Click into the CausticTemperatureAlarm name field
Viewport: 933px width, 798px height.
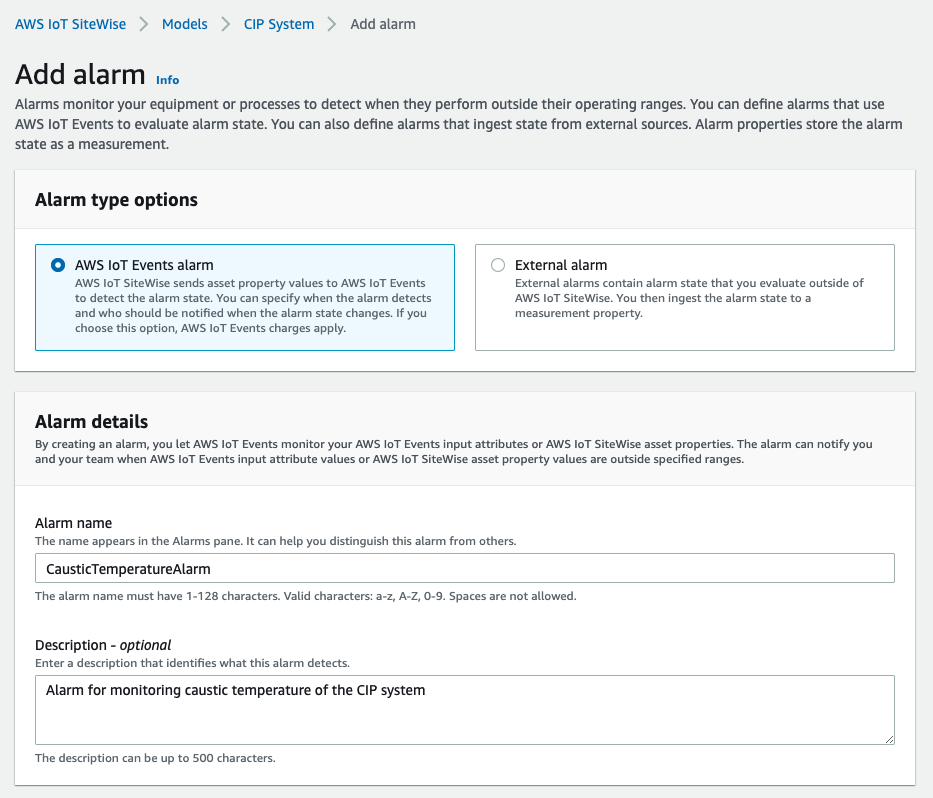point(465,567)
